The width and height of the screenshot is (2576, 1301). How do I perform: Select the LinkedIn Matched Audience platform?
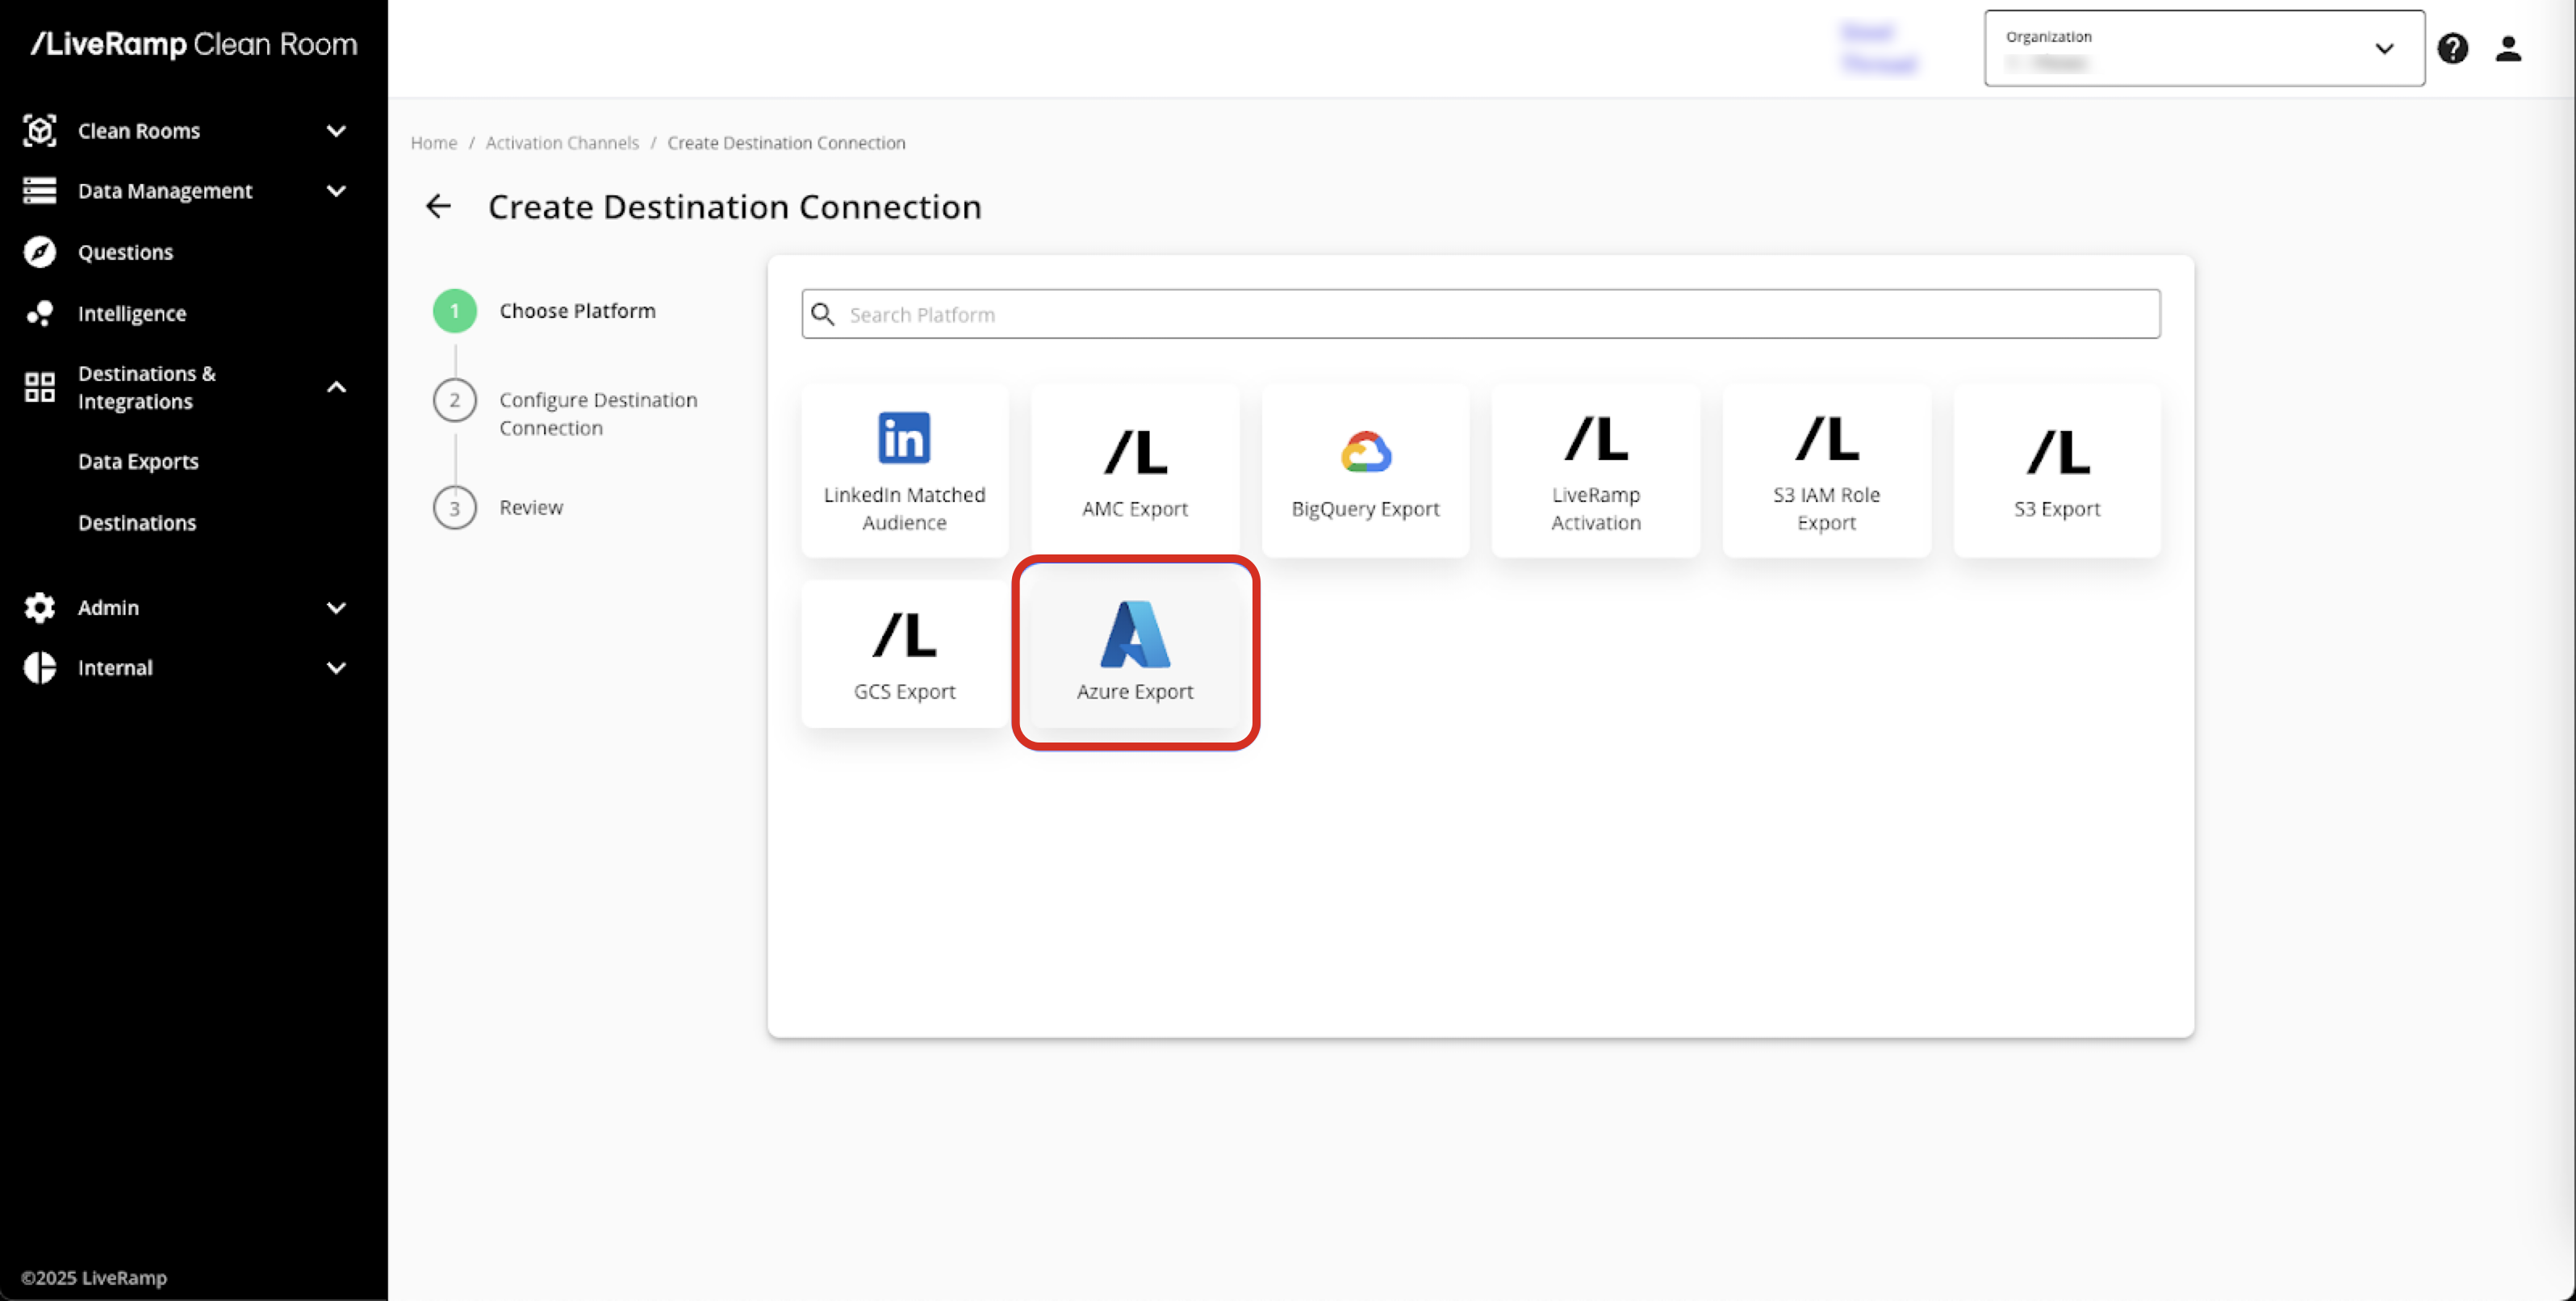(x=904, y=470)
